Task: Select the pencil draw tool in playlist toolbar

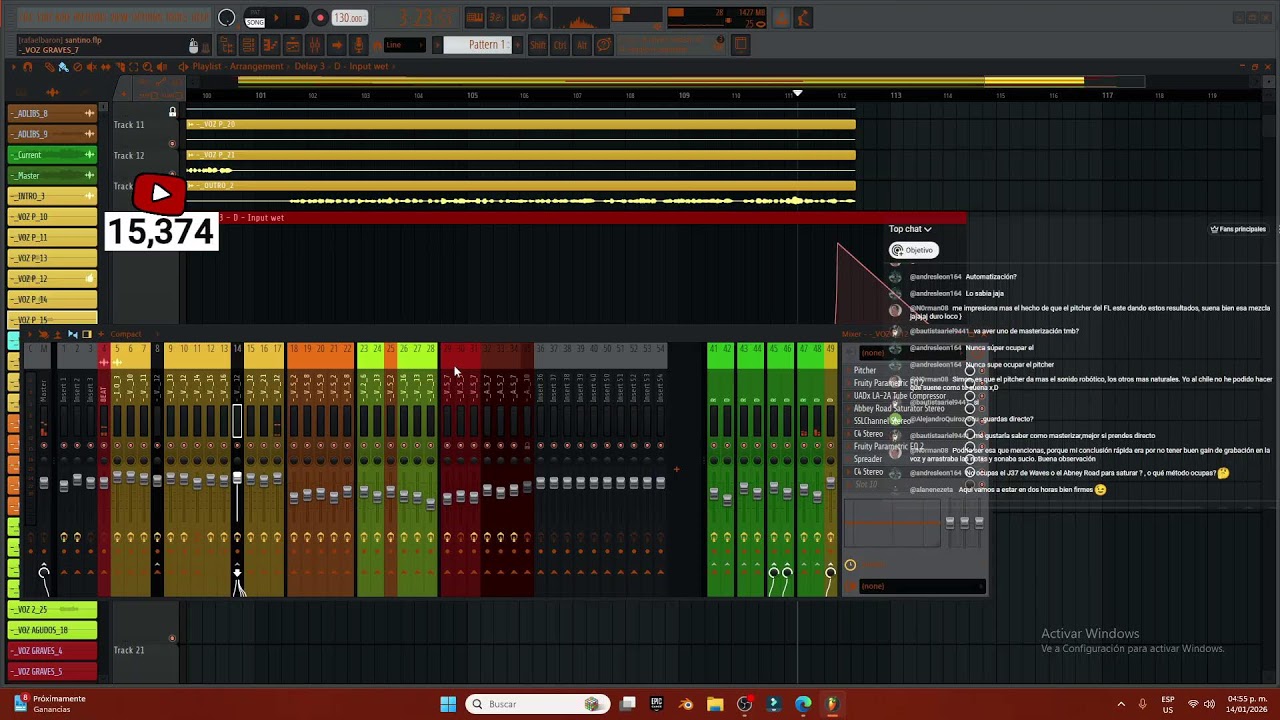Action: (49, 67)
